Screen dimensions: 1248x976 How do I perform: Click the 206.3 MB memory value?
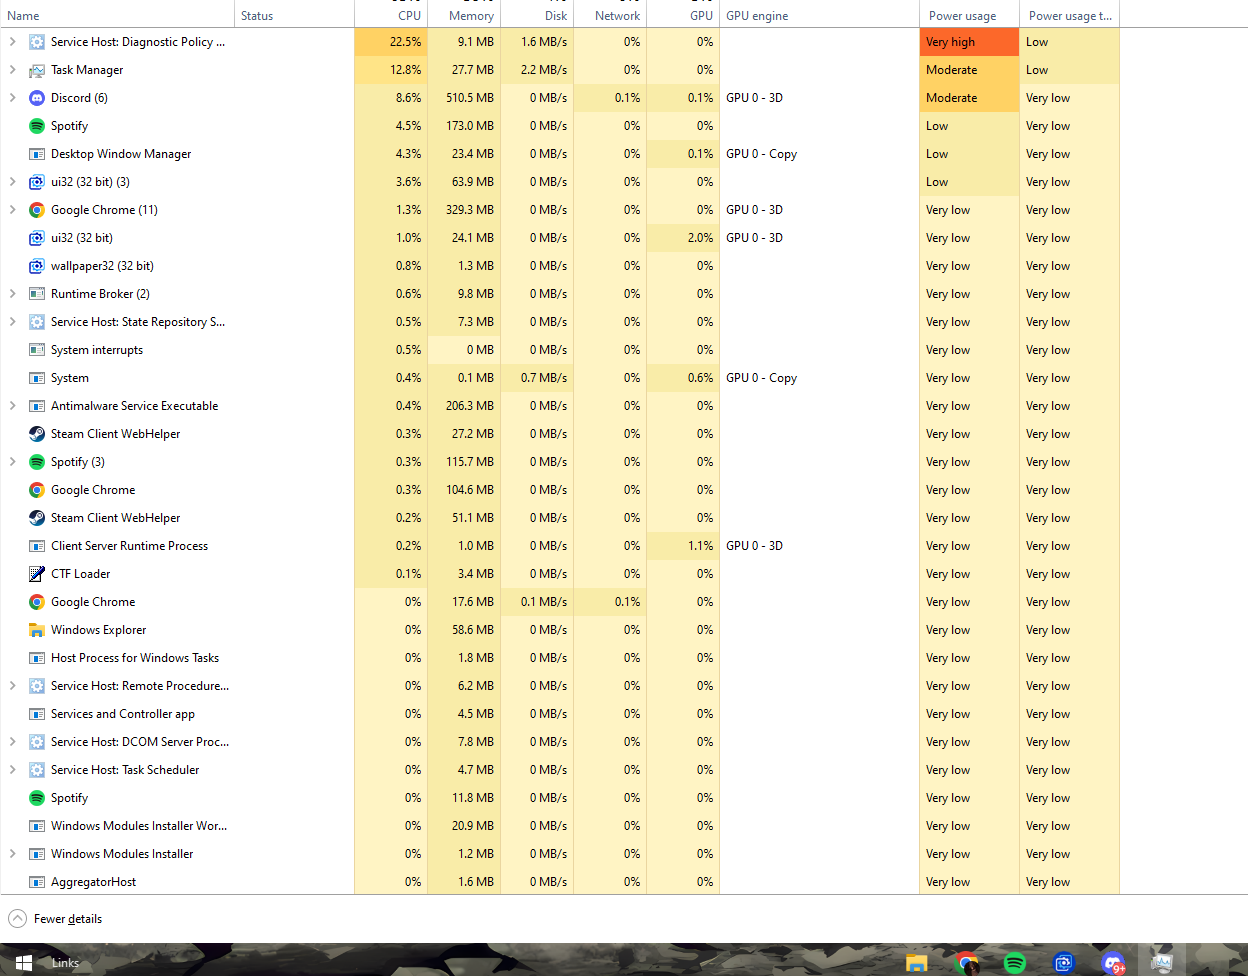click(470, 406)
